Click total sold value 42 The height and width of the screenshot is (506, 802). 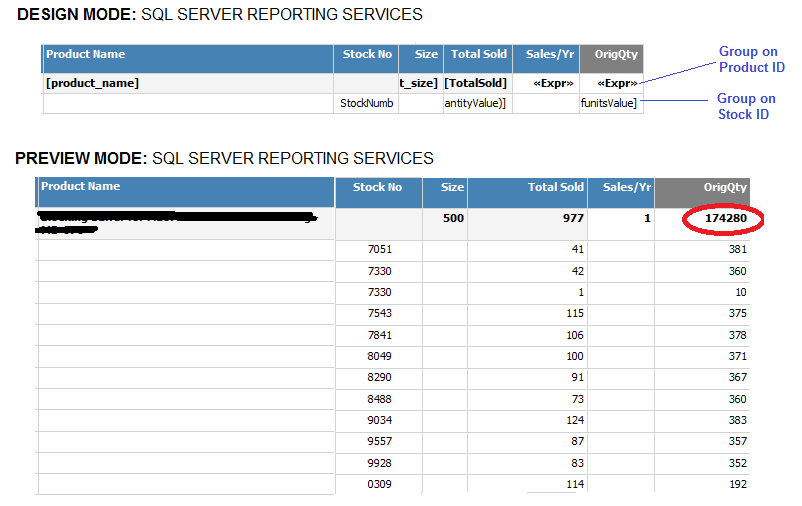[x=577, y=271]
